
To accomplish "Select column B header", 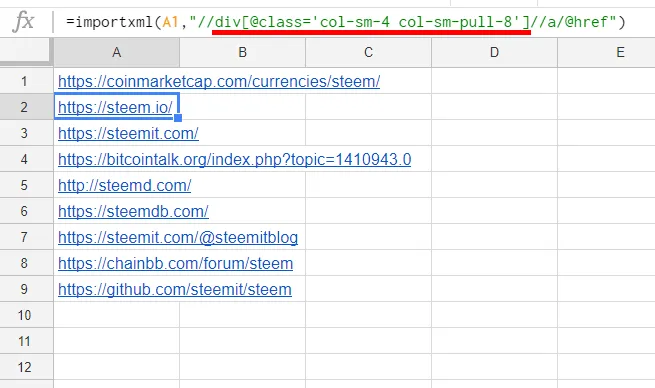I will pos(243,52).
